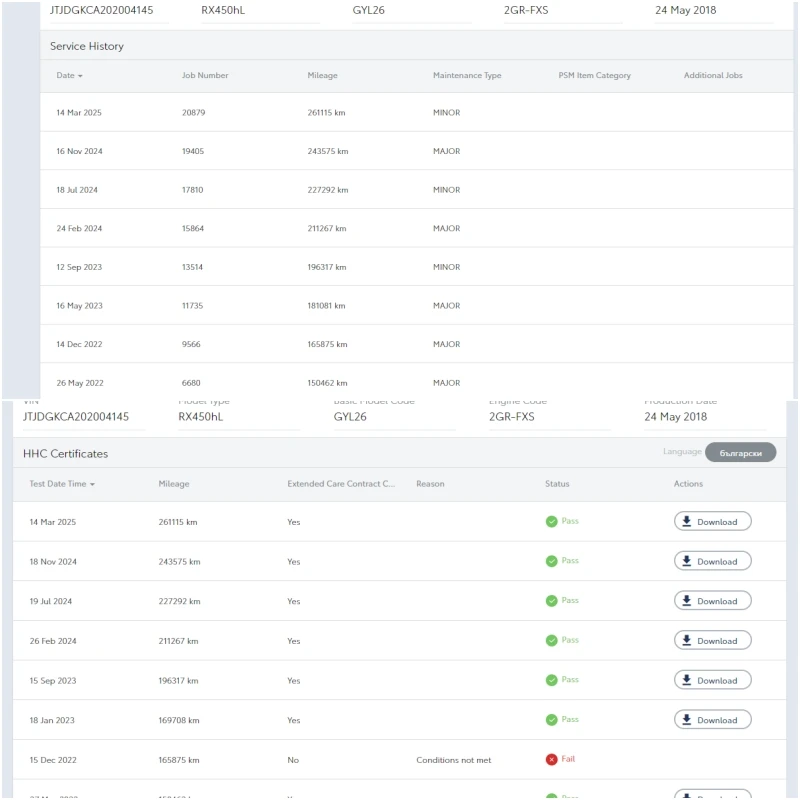Click the Job Number column header

[205, 76]
